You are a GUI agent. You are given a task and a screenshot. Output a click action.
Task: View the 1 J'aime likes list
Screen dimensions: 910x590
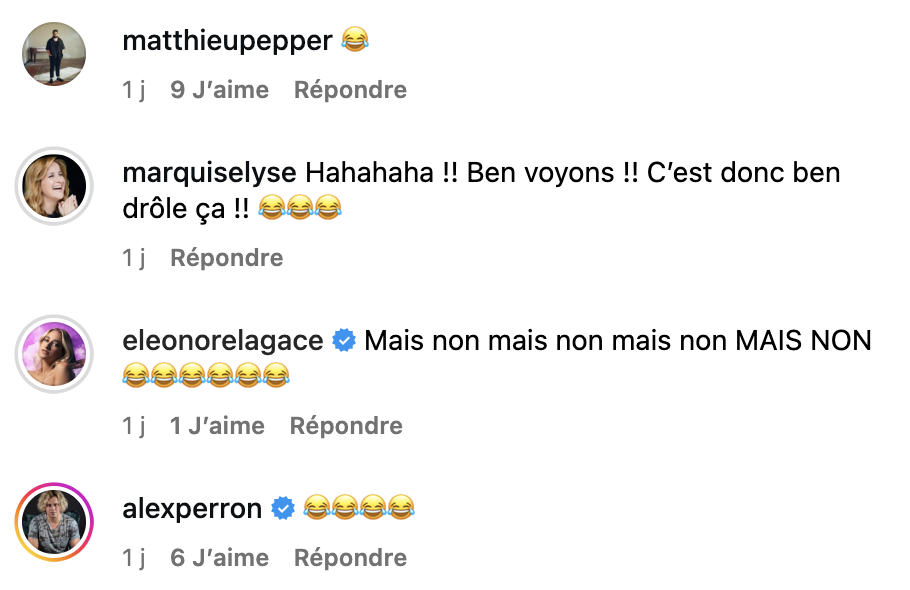[x=217, y=426]
